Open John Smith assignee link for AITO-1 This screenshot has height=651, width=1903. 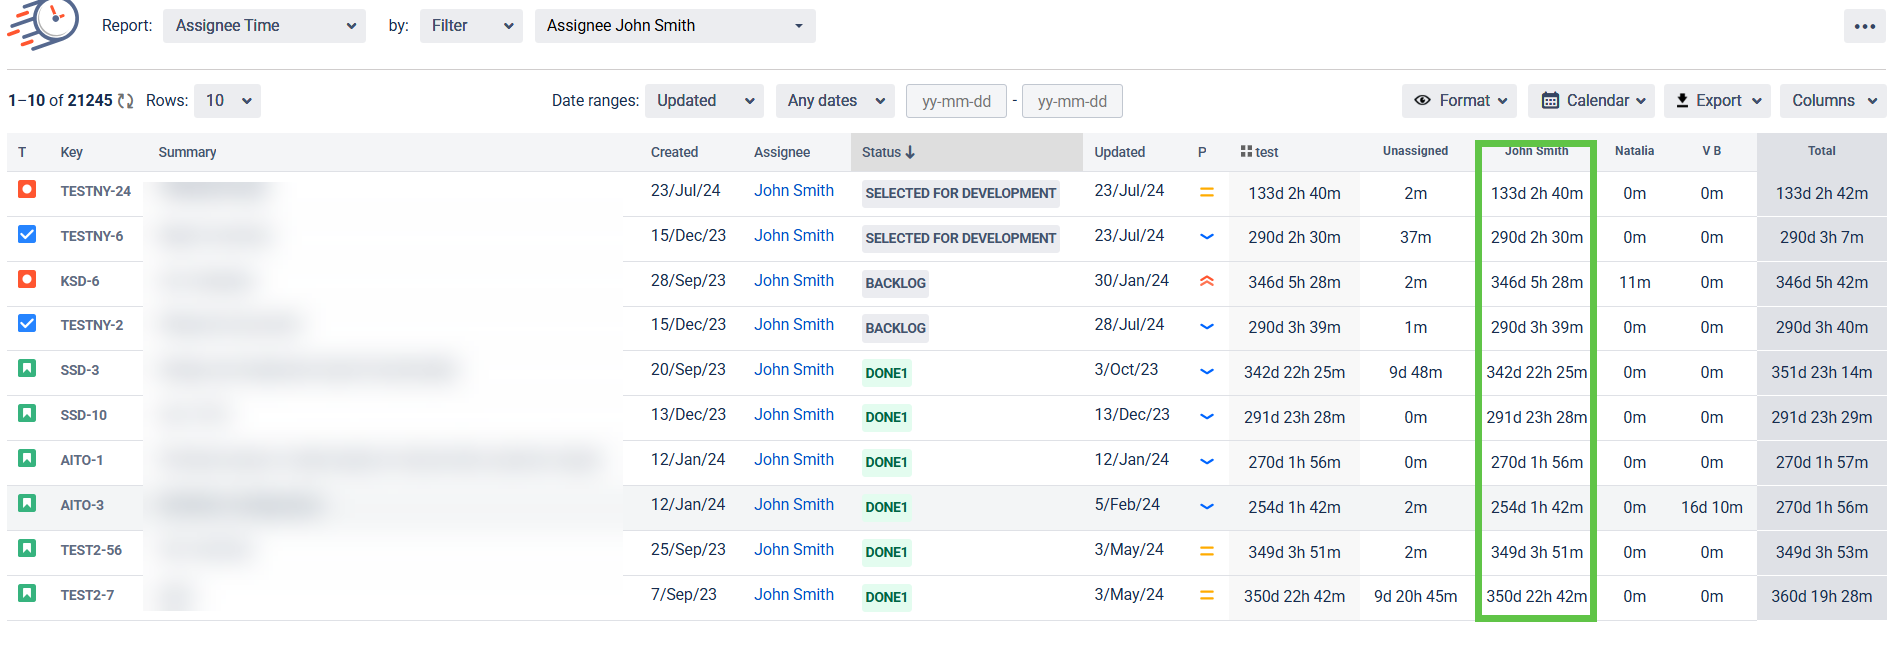[x=793, y=460]
